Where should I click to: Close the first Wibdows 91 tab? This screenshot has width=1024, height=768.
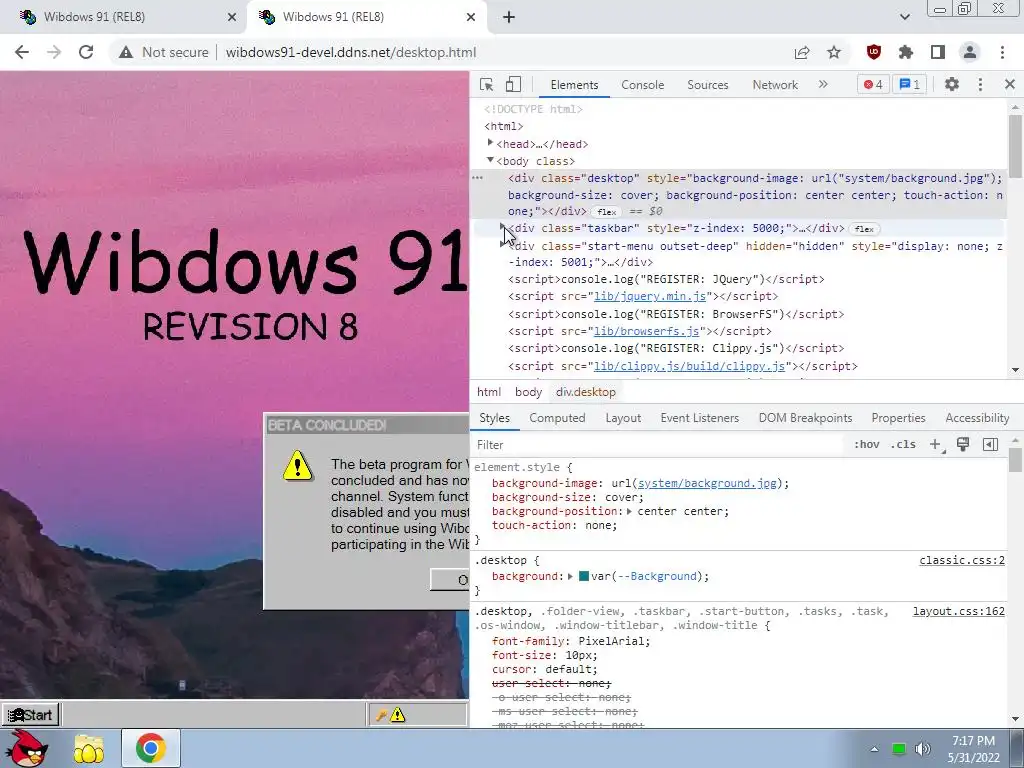[x=232, y=17]
